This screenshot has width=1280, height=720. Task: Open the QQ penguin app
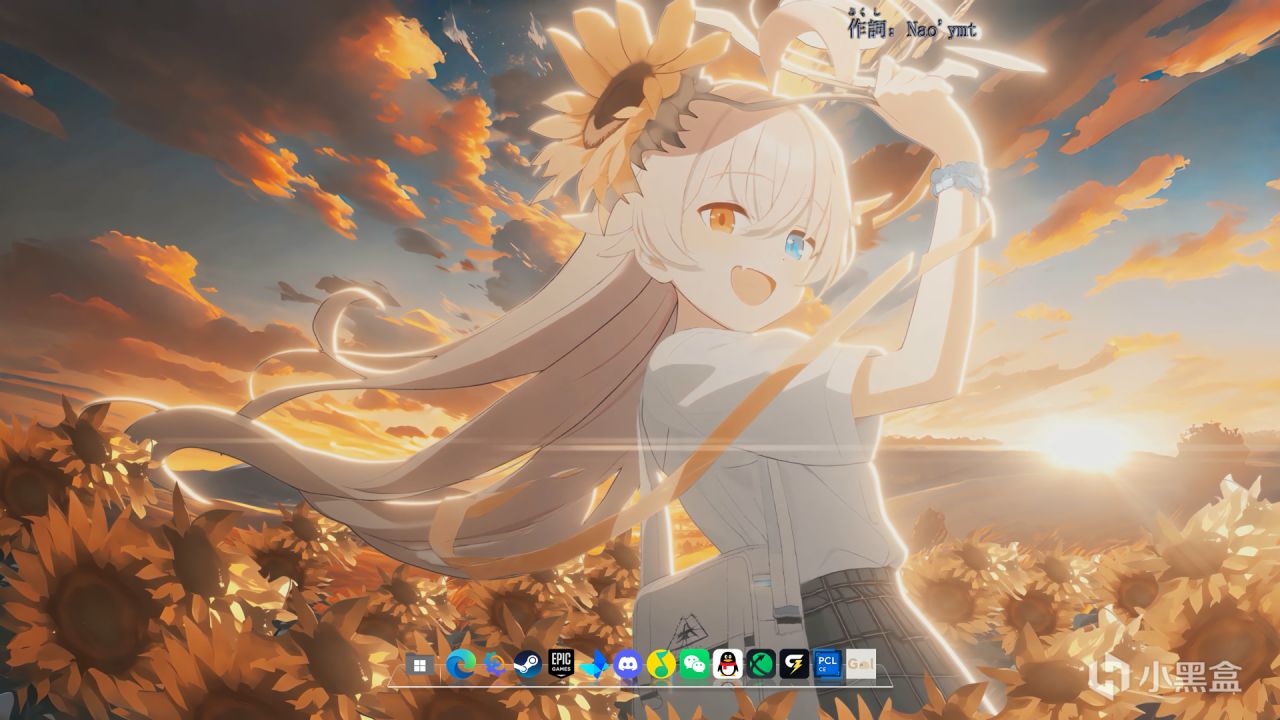(x=728, y=664)
